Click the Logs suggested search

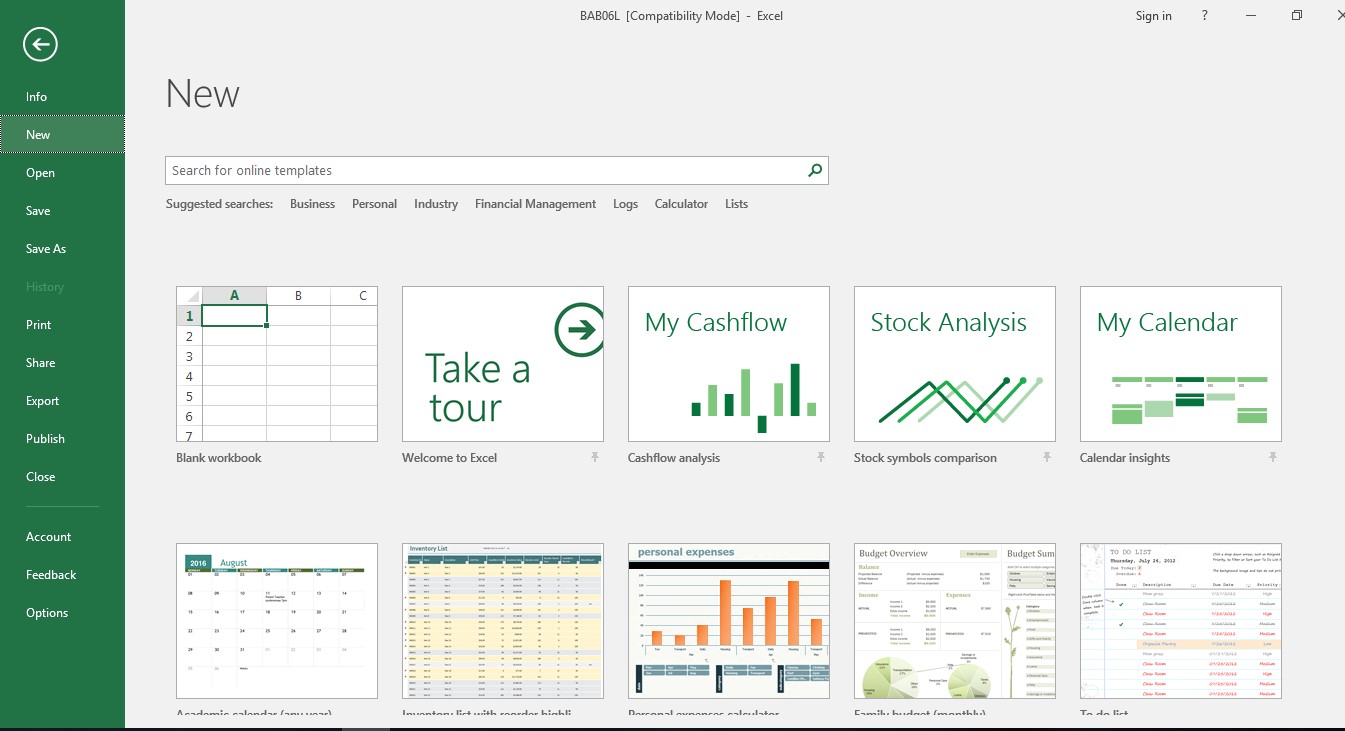pos(625,204)
